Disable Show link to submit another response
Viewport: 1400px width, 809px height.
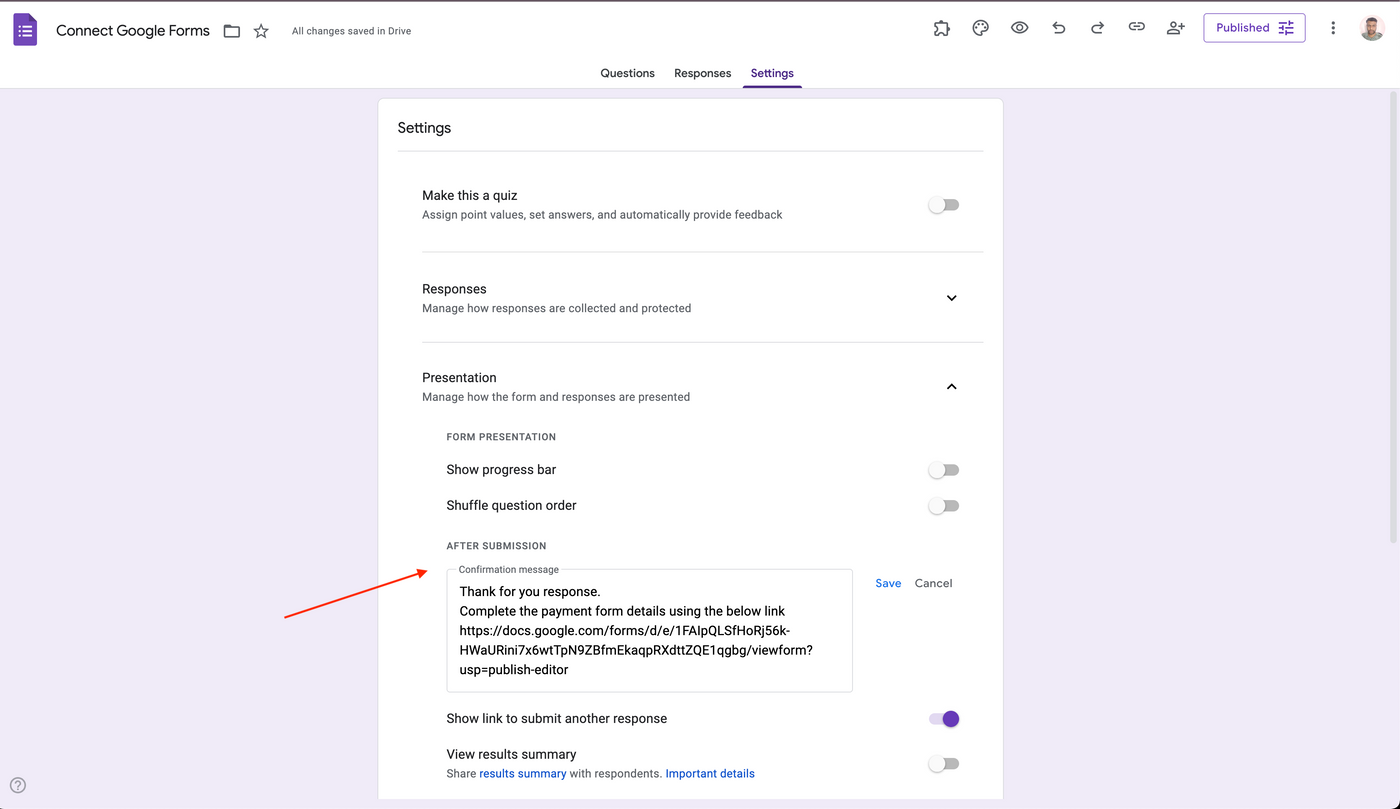pyautogui.click(x=943, y=718)
